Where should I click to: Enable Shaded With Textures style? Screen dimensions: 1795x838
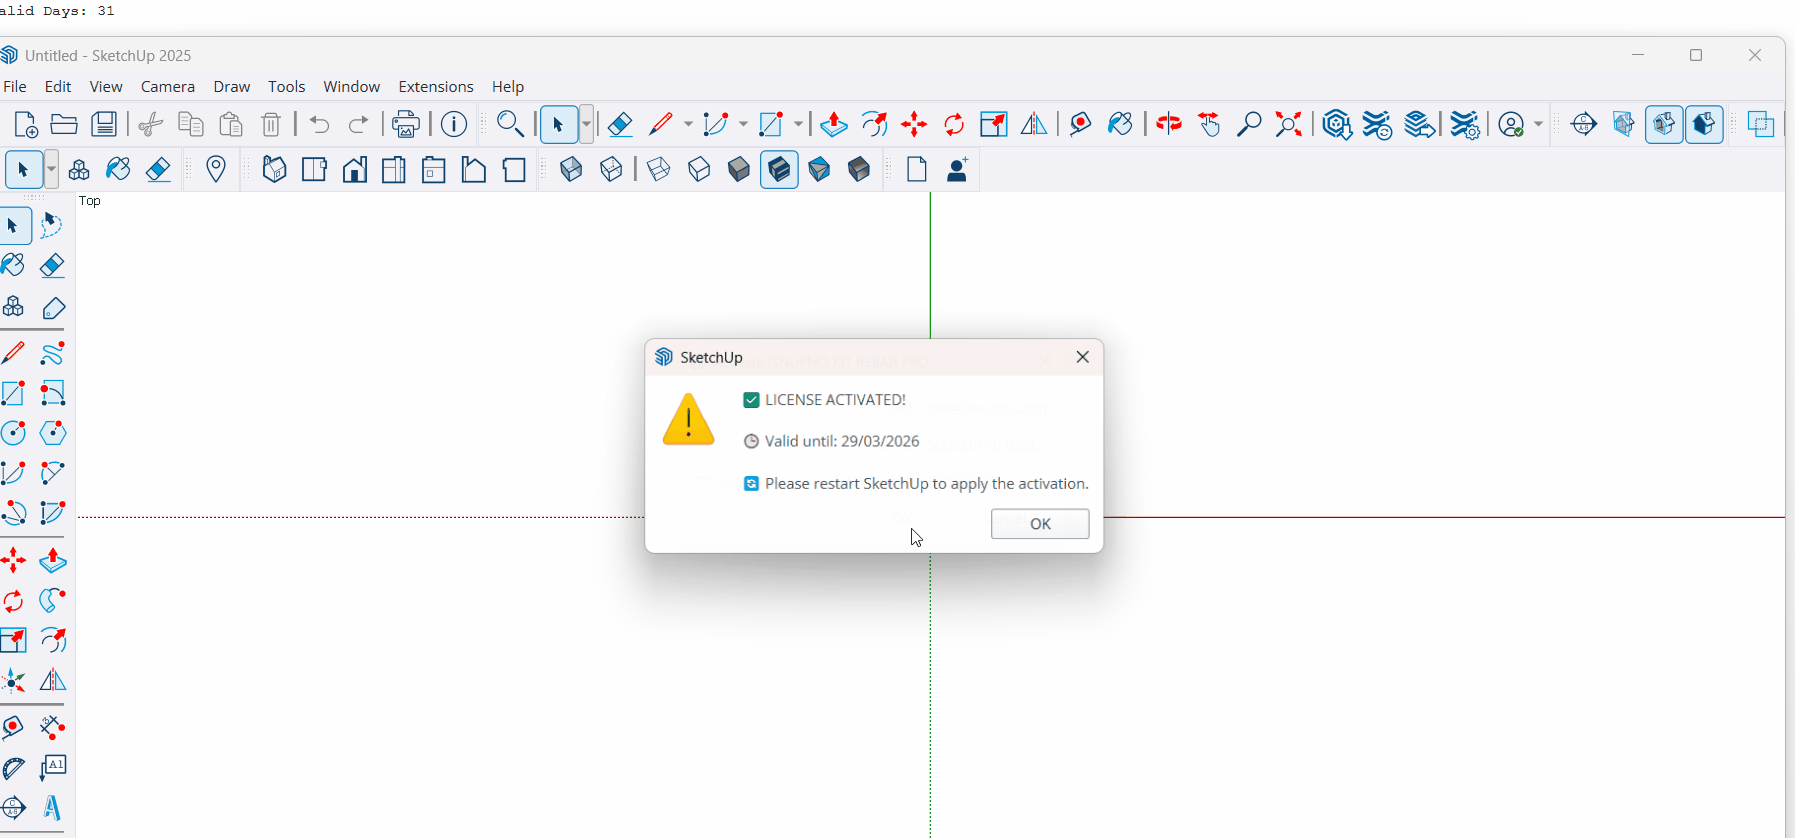click(779, 170)
